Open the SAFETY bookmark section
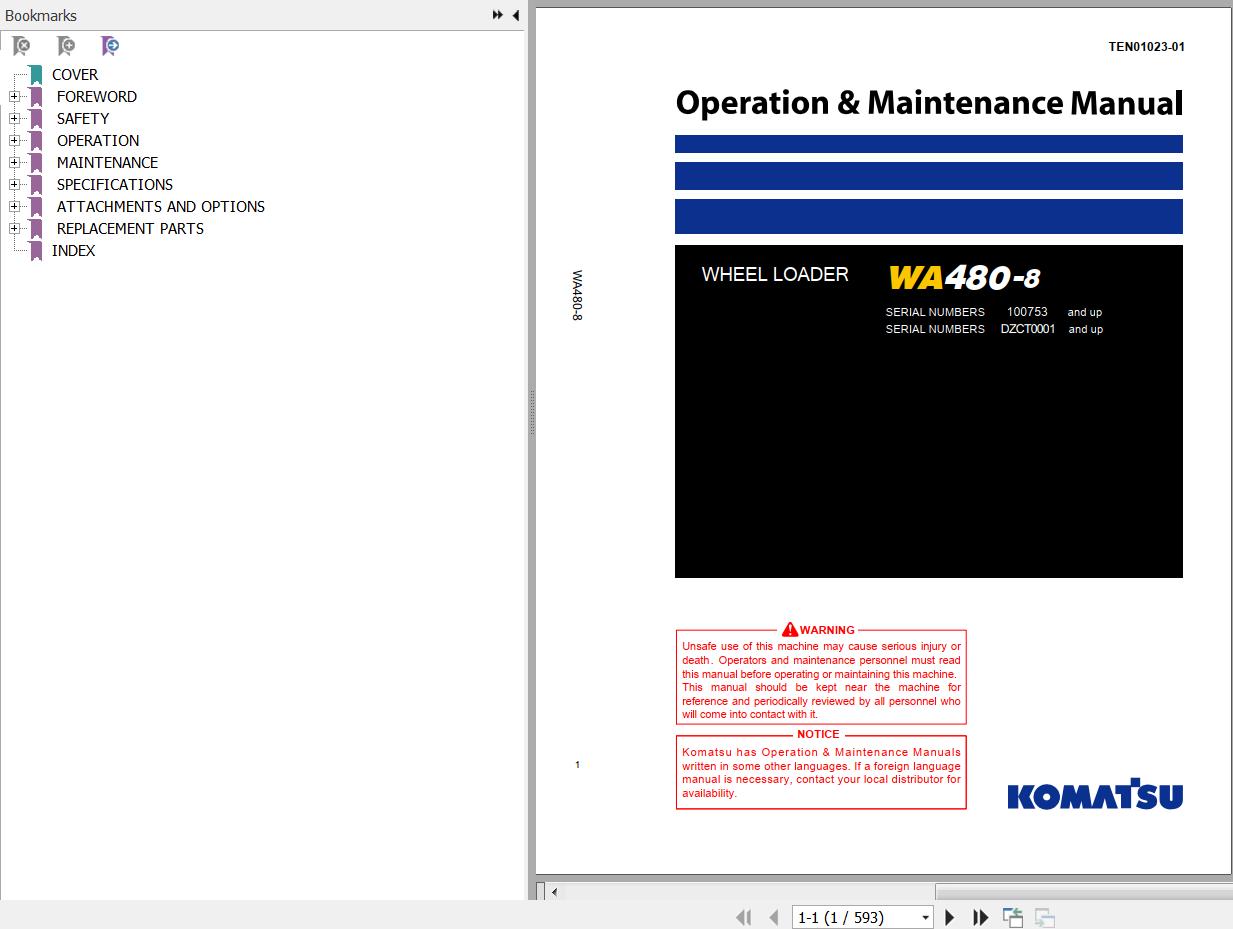This screenshot has width=1233, height=929. click(83, 119)
